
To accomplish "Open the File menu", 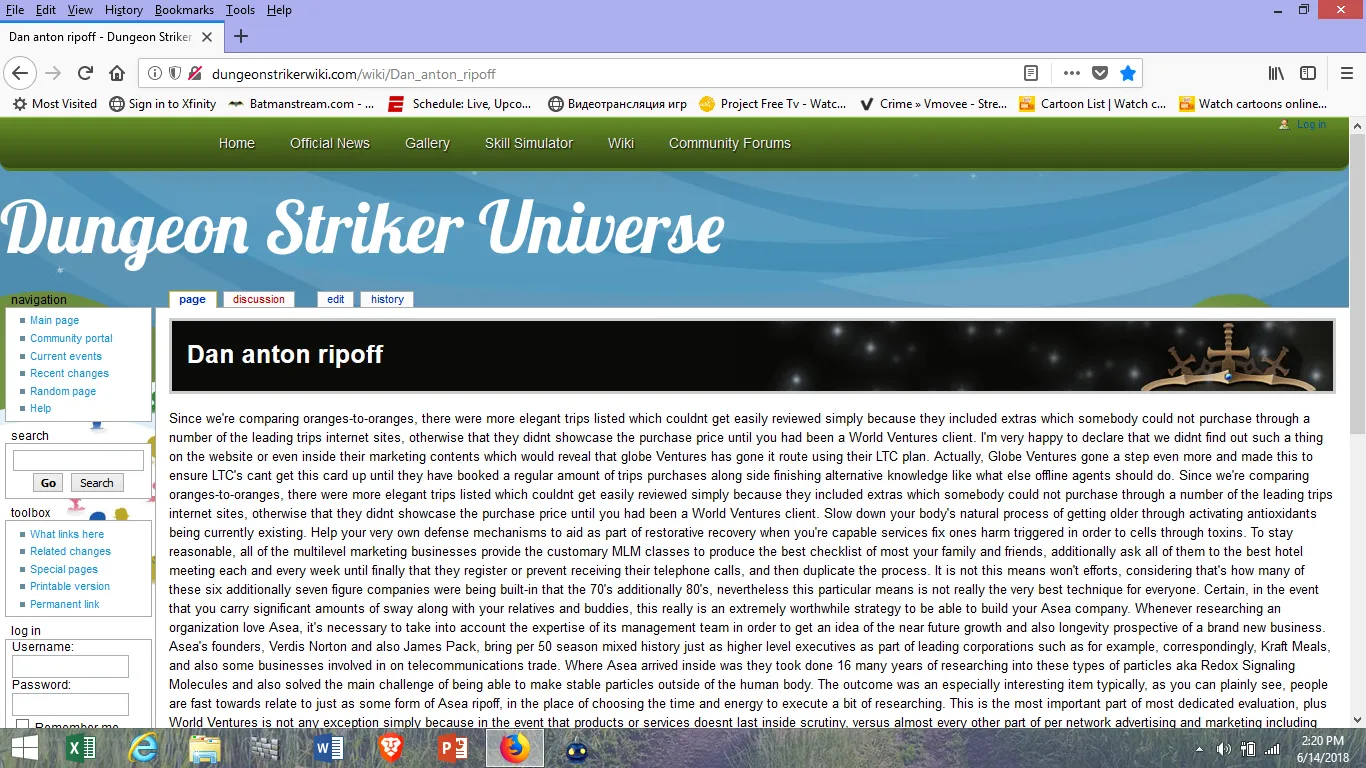I will [x=15, y=10].
